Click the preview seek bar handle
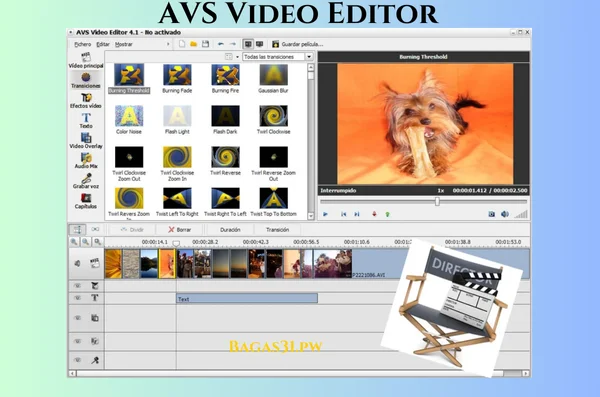This screenshot has height=397, width=600. (437, 201)
